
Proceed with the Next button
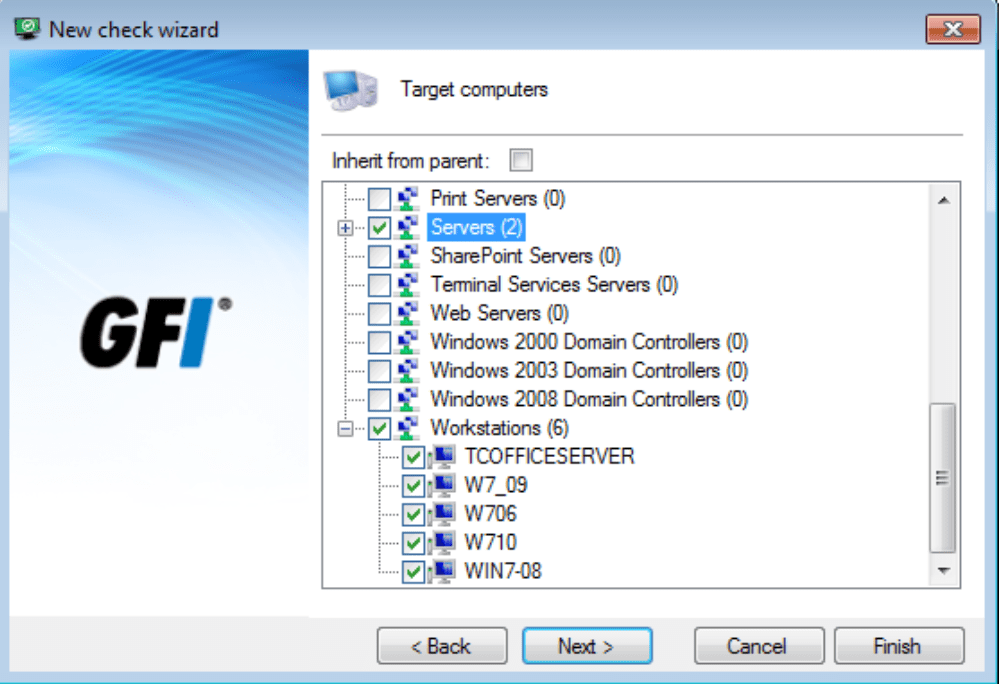(587, 646)
